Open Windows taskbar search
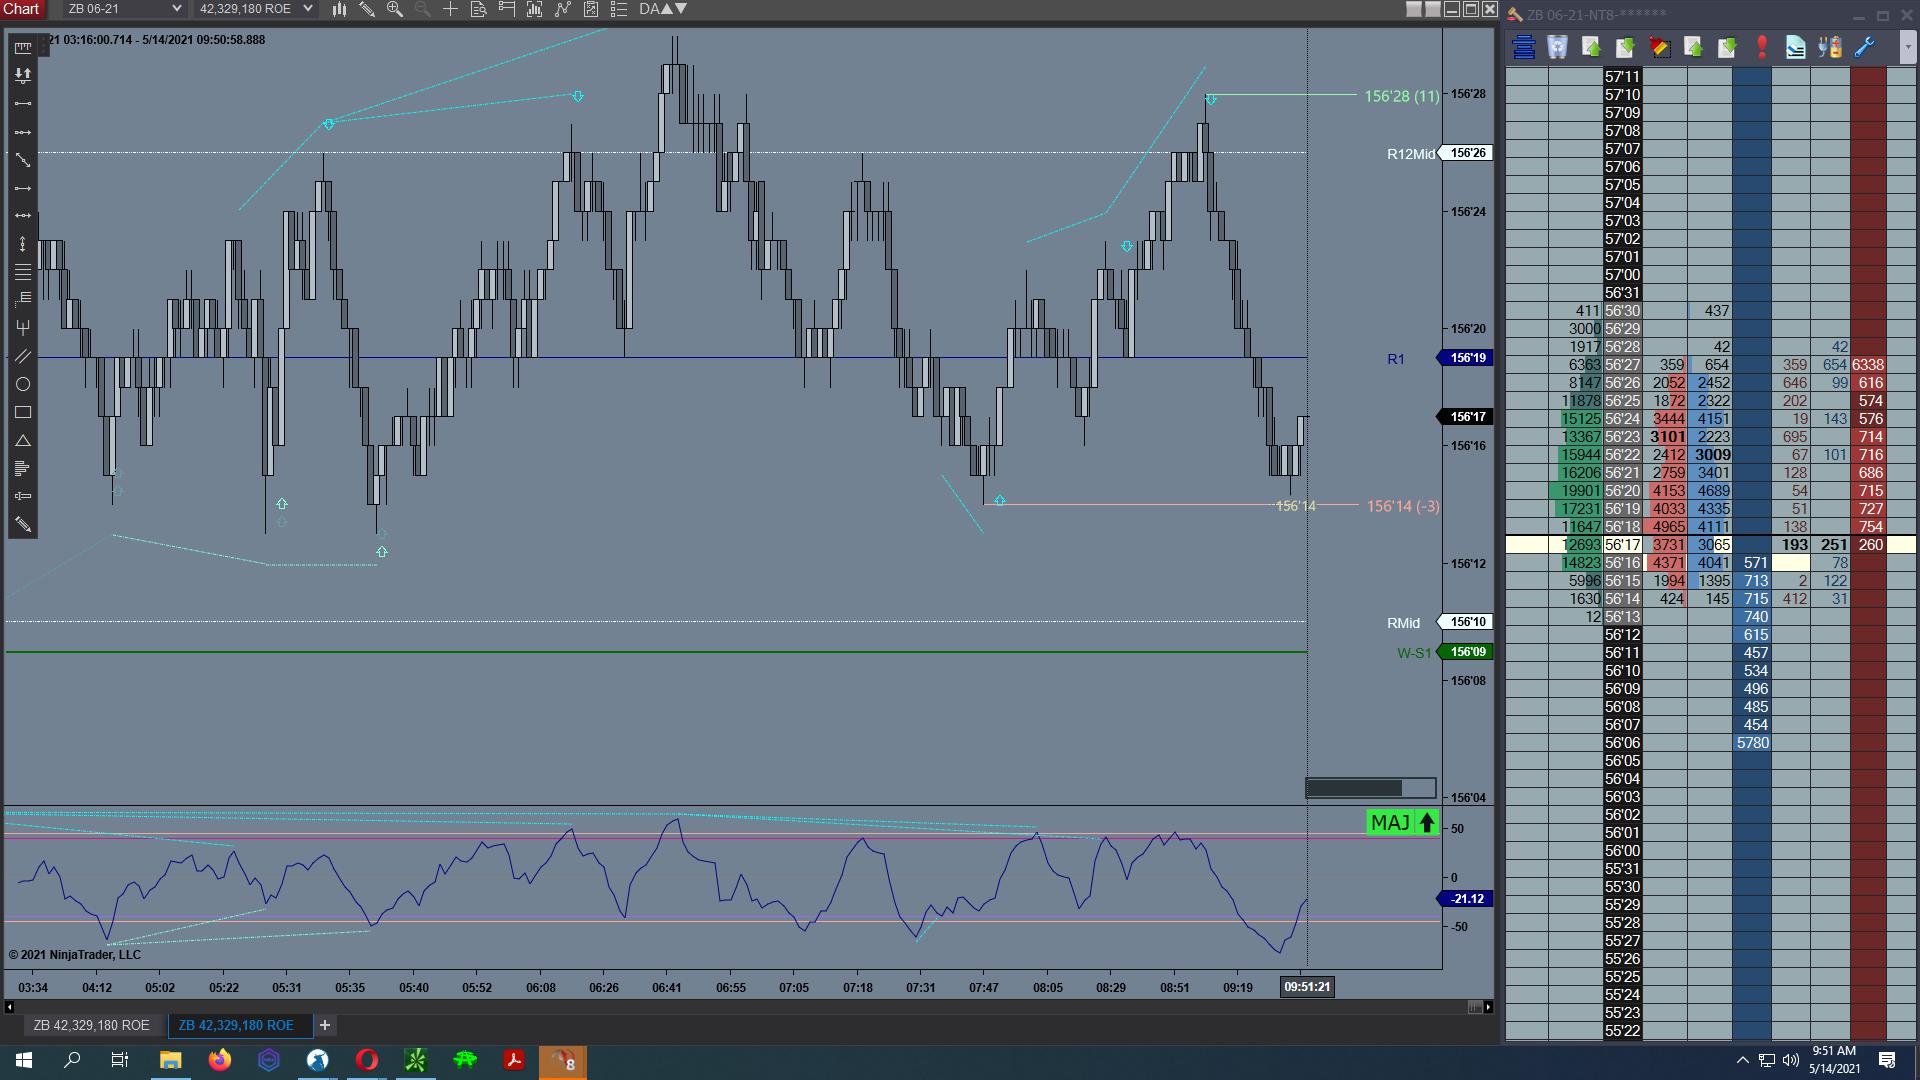 [x=72, y=1060]
